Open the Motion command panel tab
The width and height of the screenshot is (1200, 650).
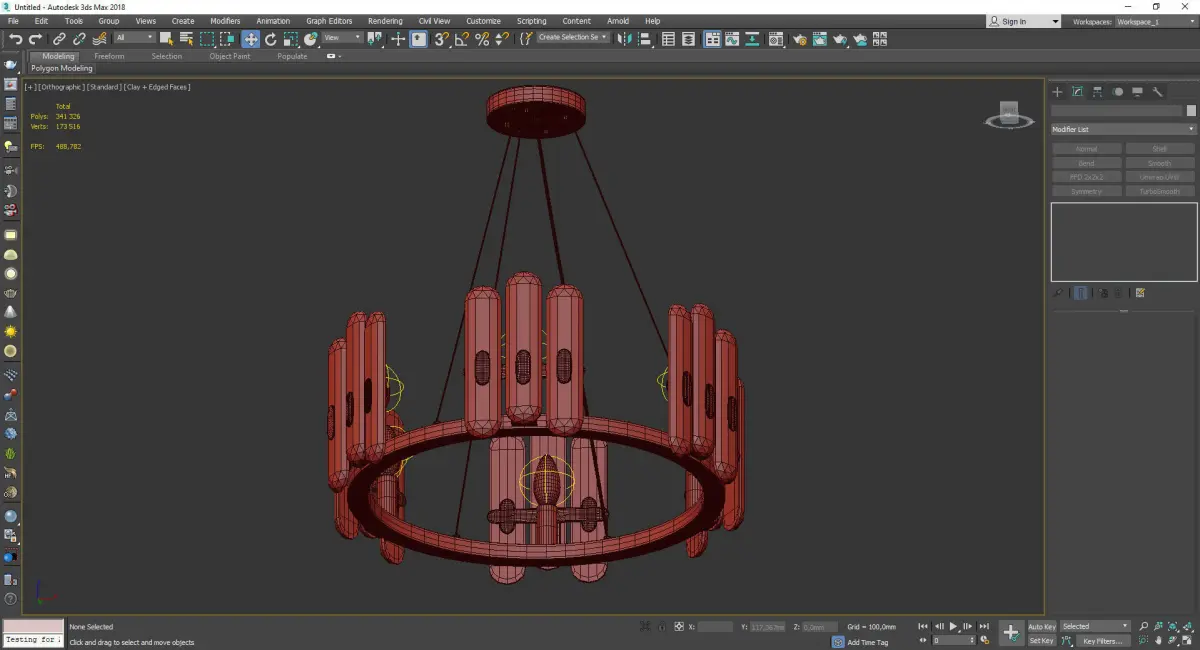click(x=1117, y=92)
